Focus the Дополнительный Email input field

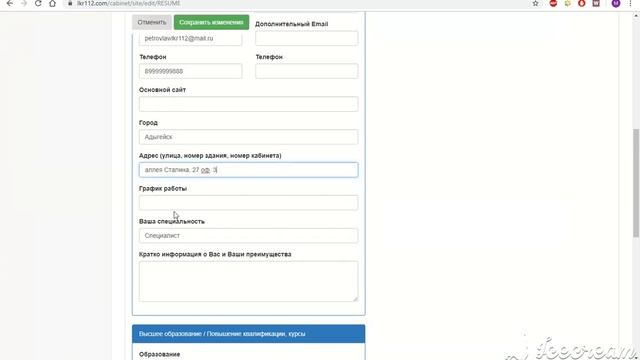click(307, 38)
